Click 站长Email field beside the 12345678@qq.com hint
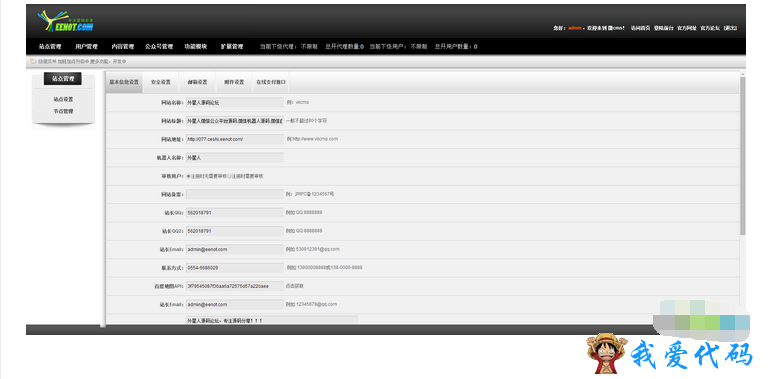This screenshot has height=379, width=770. (234, 304)
